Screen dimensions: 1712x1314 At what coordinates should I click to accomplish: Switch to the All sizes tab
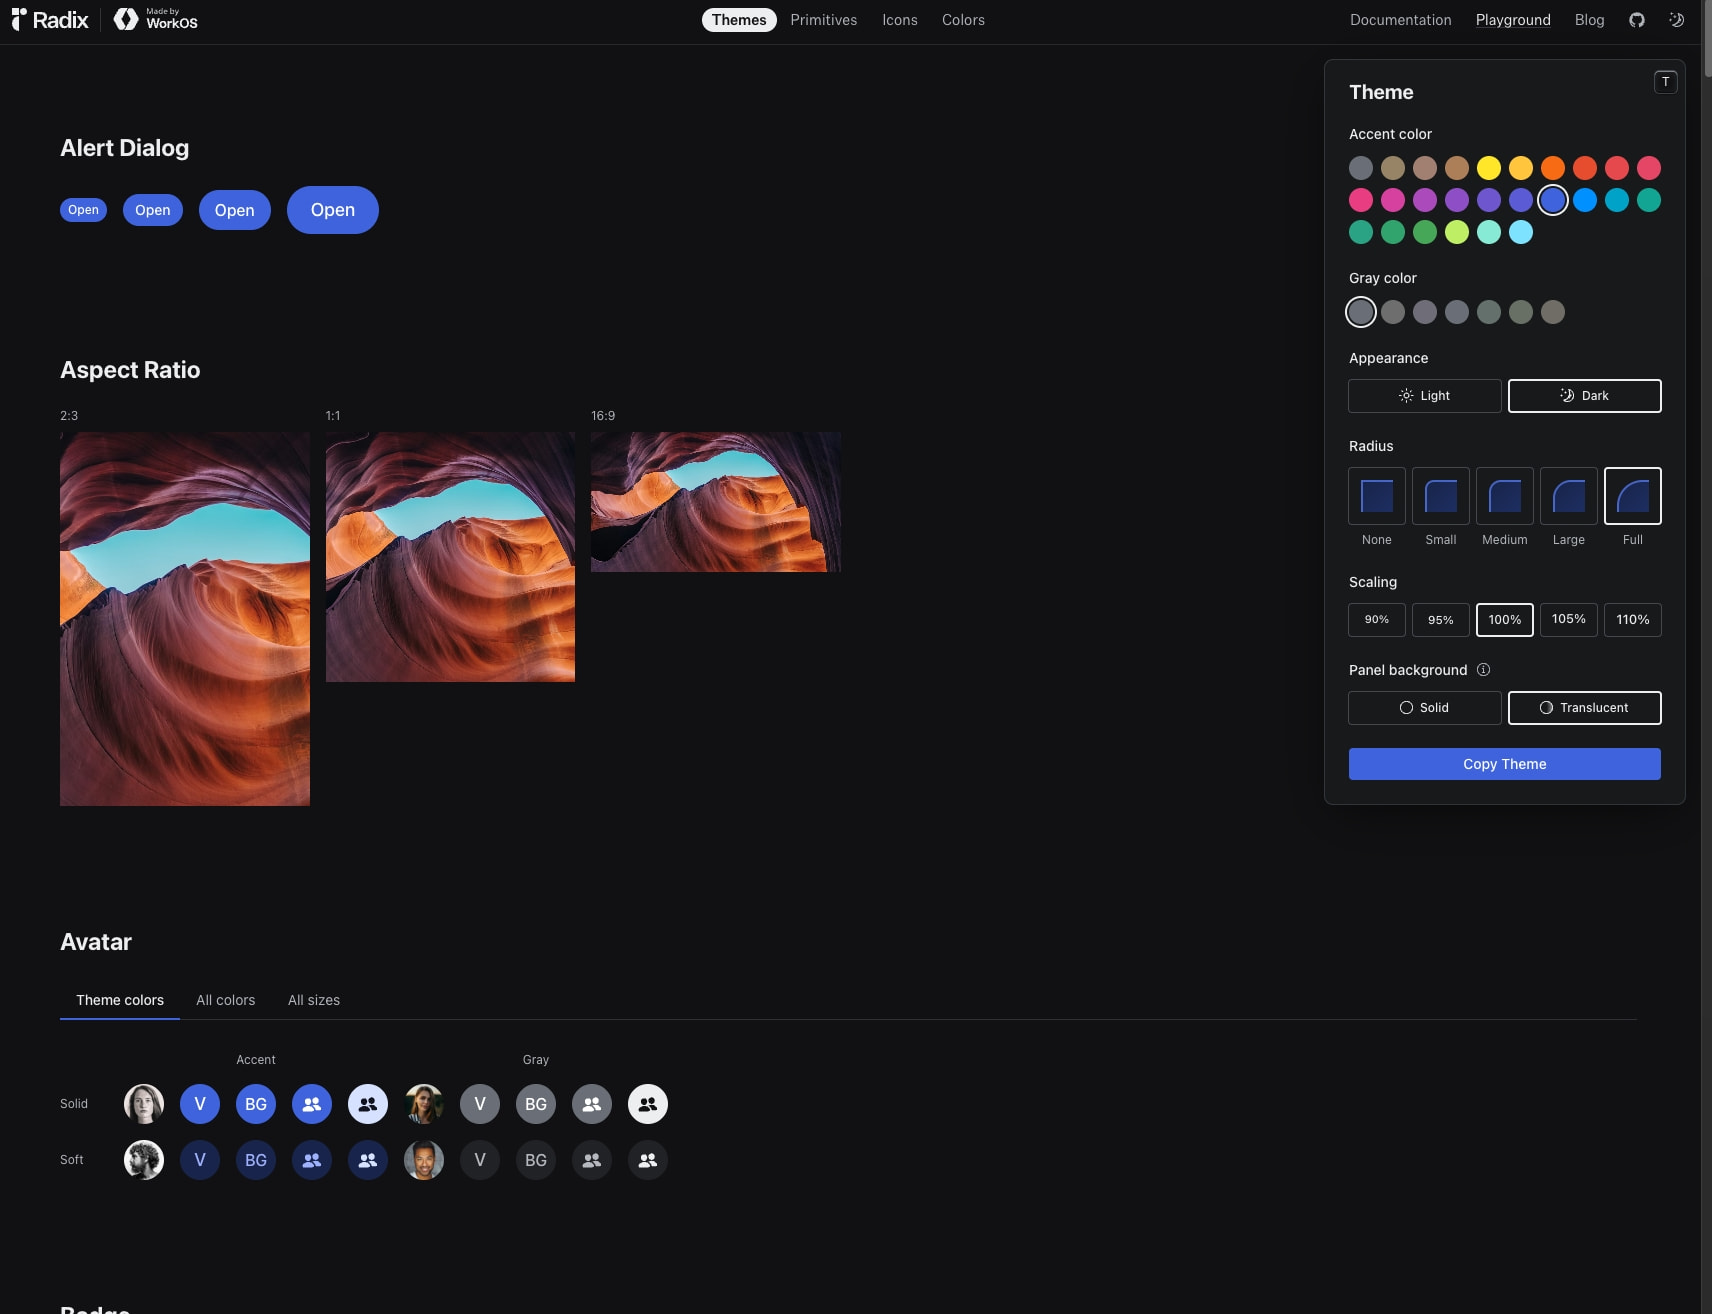(x=314, y=1000)
